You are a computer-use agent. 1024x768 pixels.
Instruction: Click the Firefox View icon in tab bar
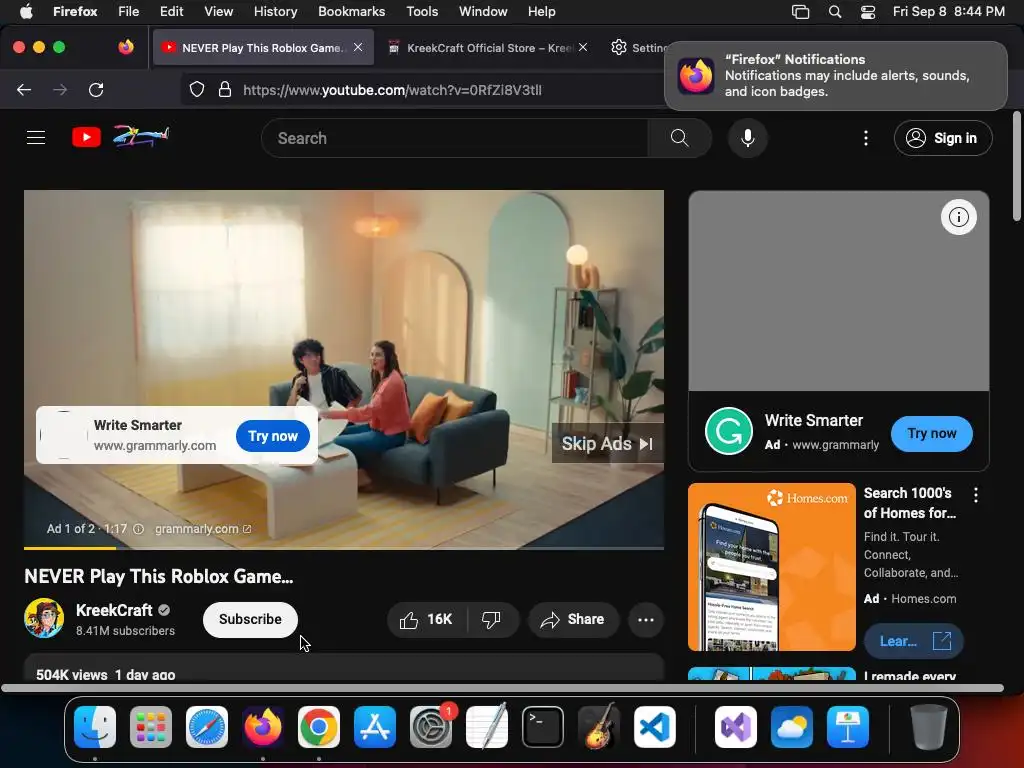tap(126, 47)
